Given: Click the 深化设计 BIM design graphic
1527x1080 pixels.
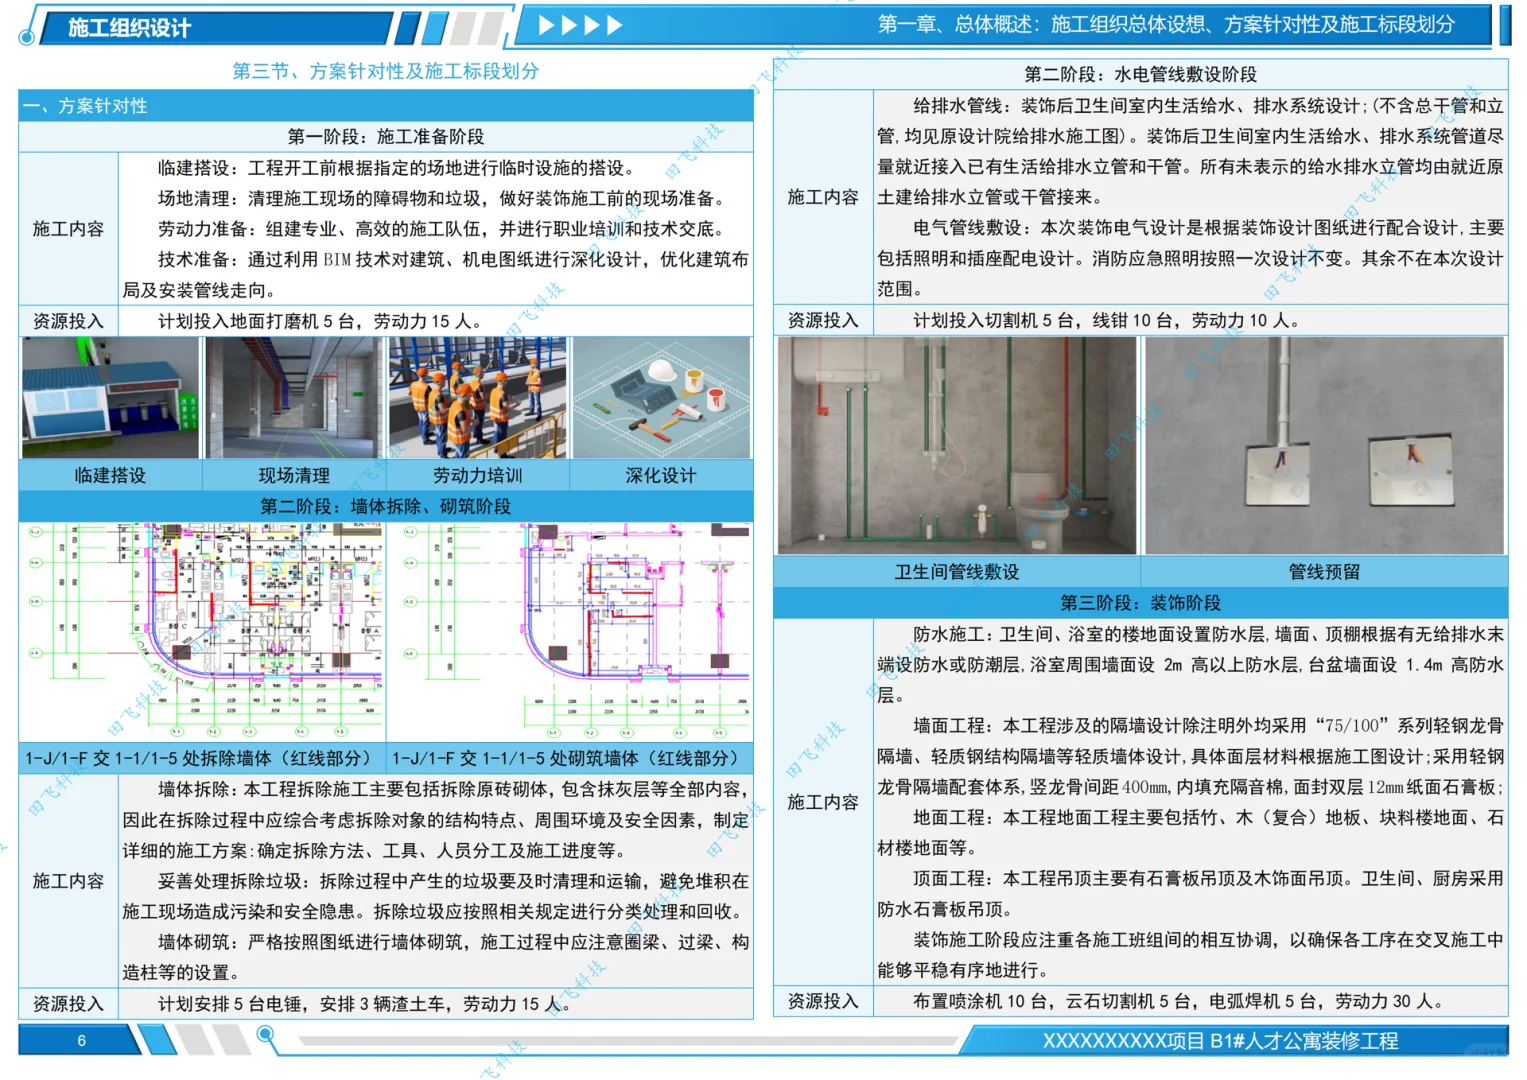Looking at the screenshot, I should (662, 398).
